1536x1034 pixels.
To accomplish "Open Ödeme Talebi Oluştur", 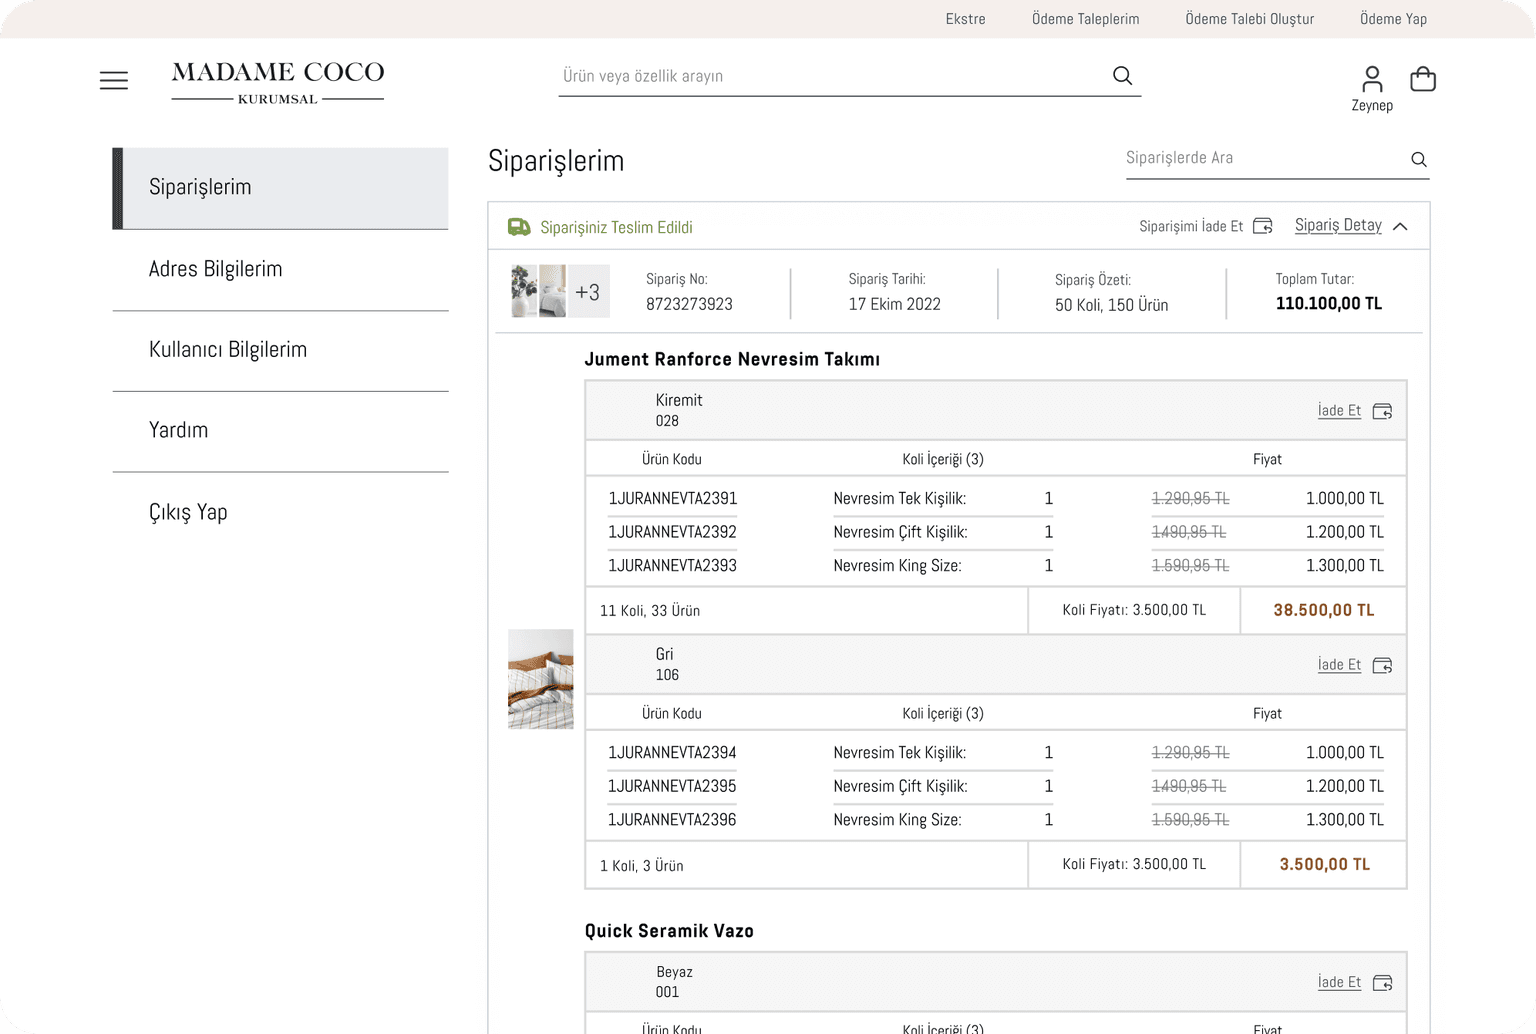I will coord(1248,18).
